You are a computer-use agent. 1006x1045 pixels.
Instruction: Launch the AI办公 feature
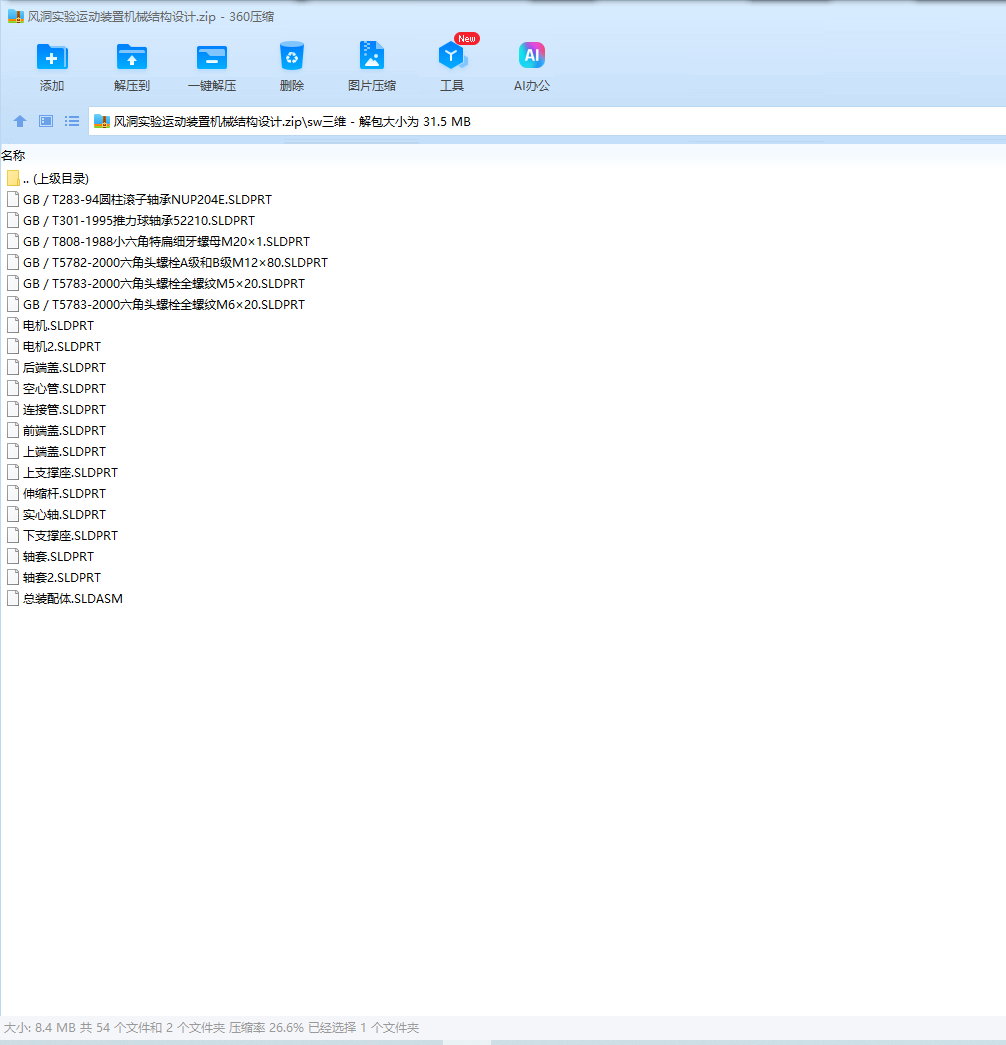(x=531, y=66)
